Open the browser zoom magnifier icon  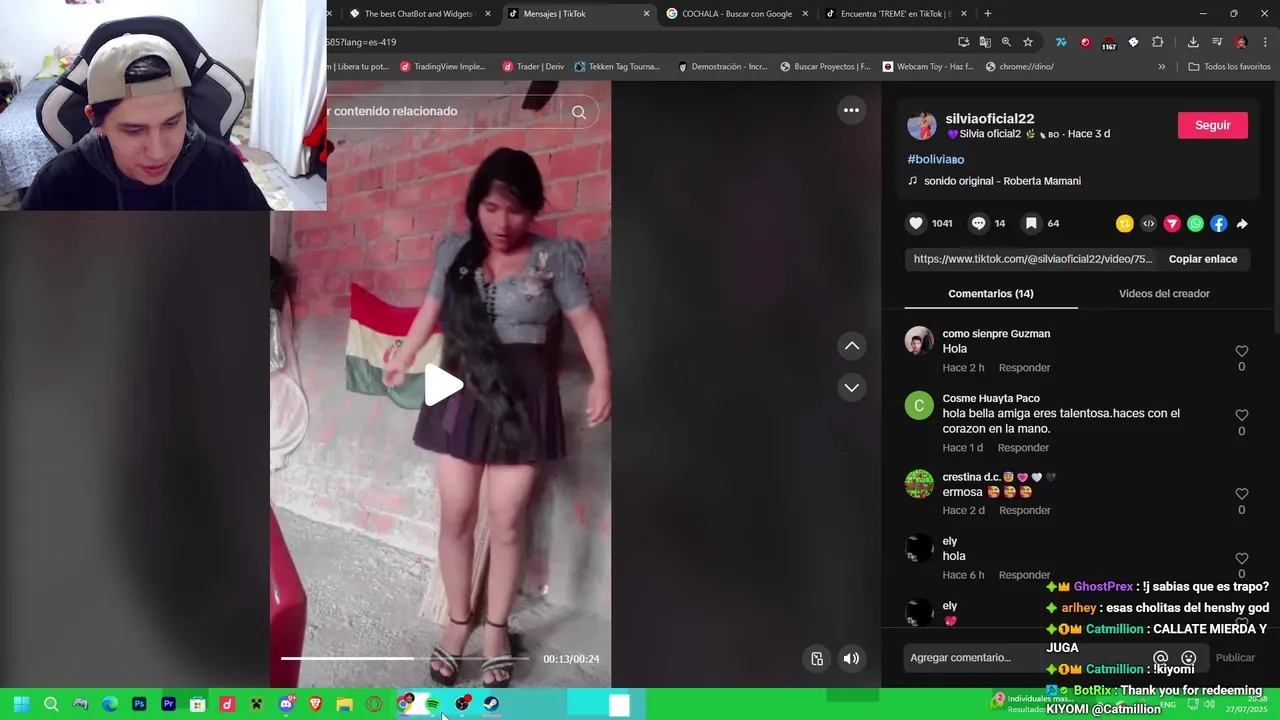pyautogui.click(x=1006, y=42)
